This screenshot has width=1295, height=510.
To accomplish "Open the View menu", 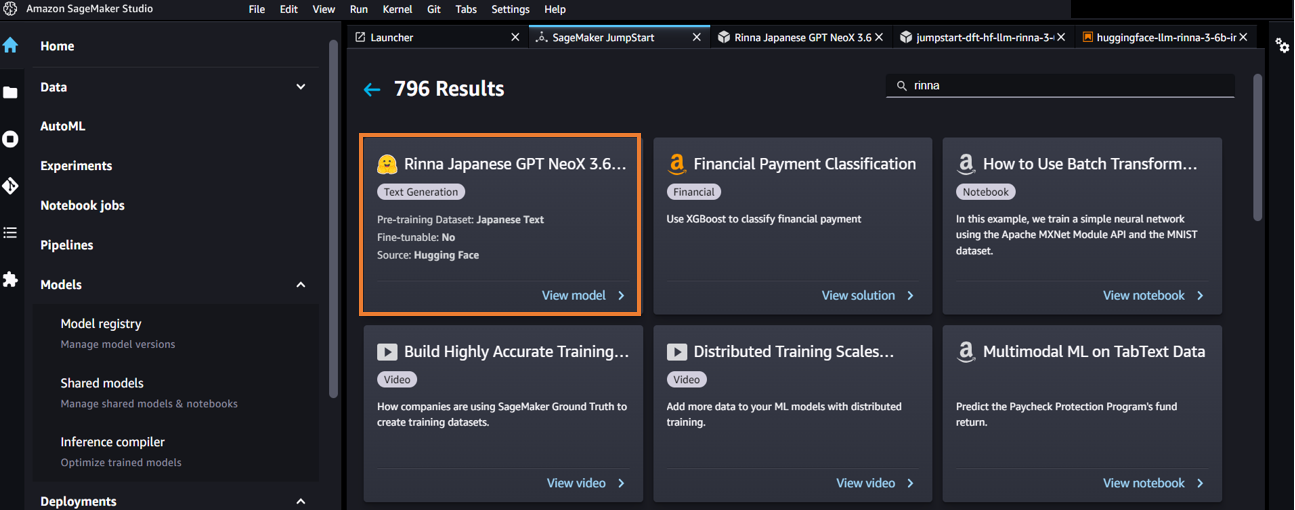I will tap(324, 9).
